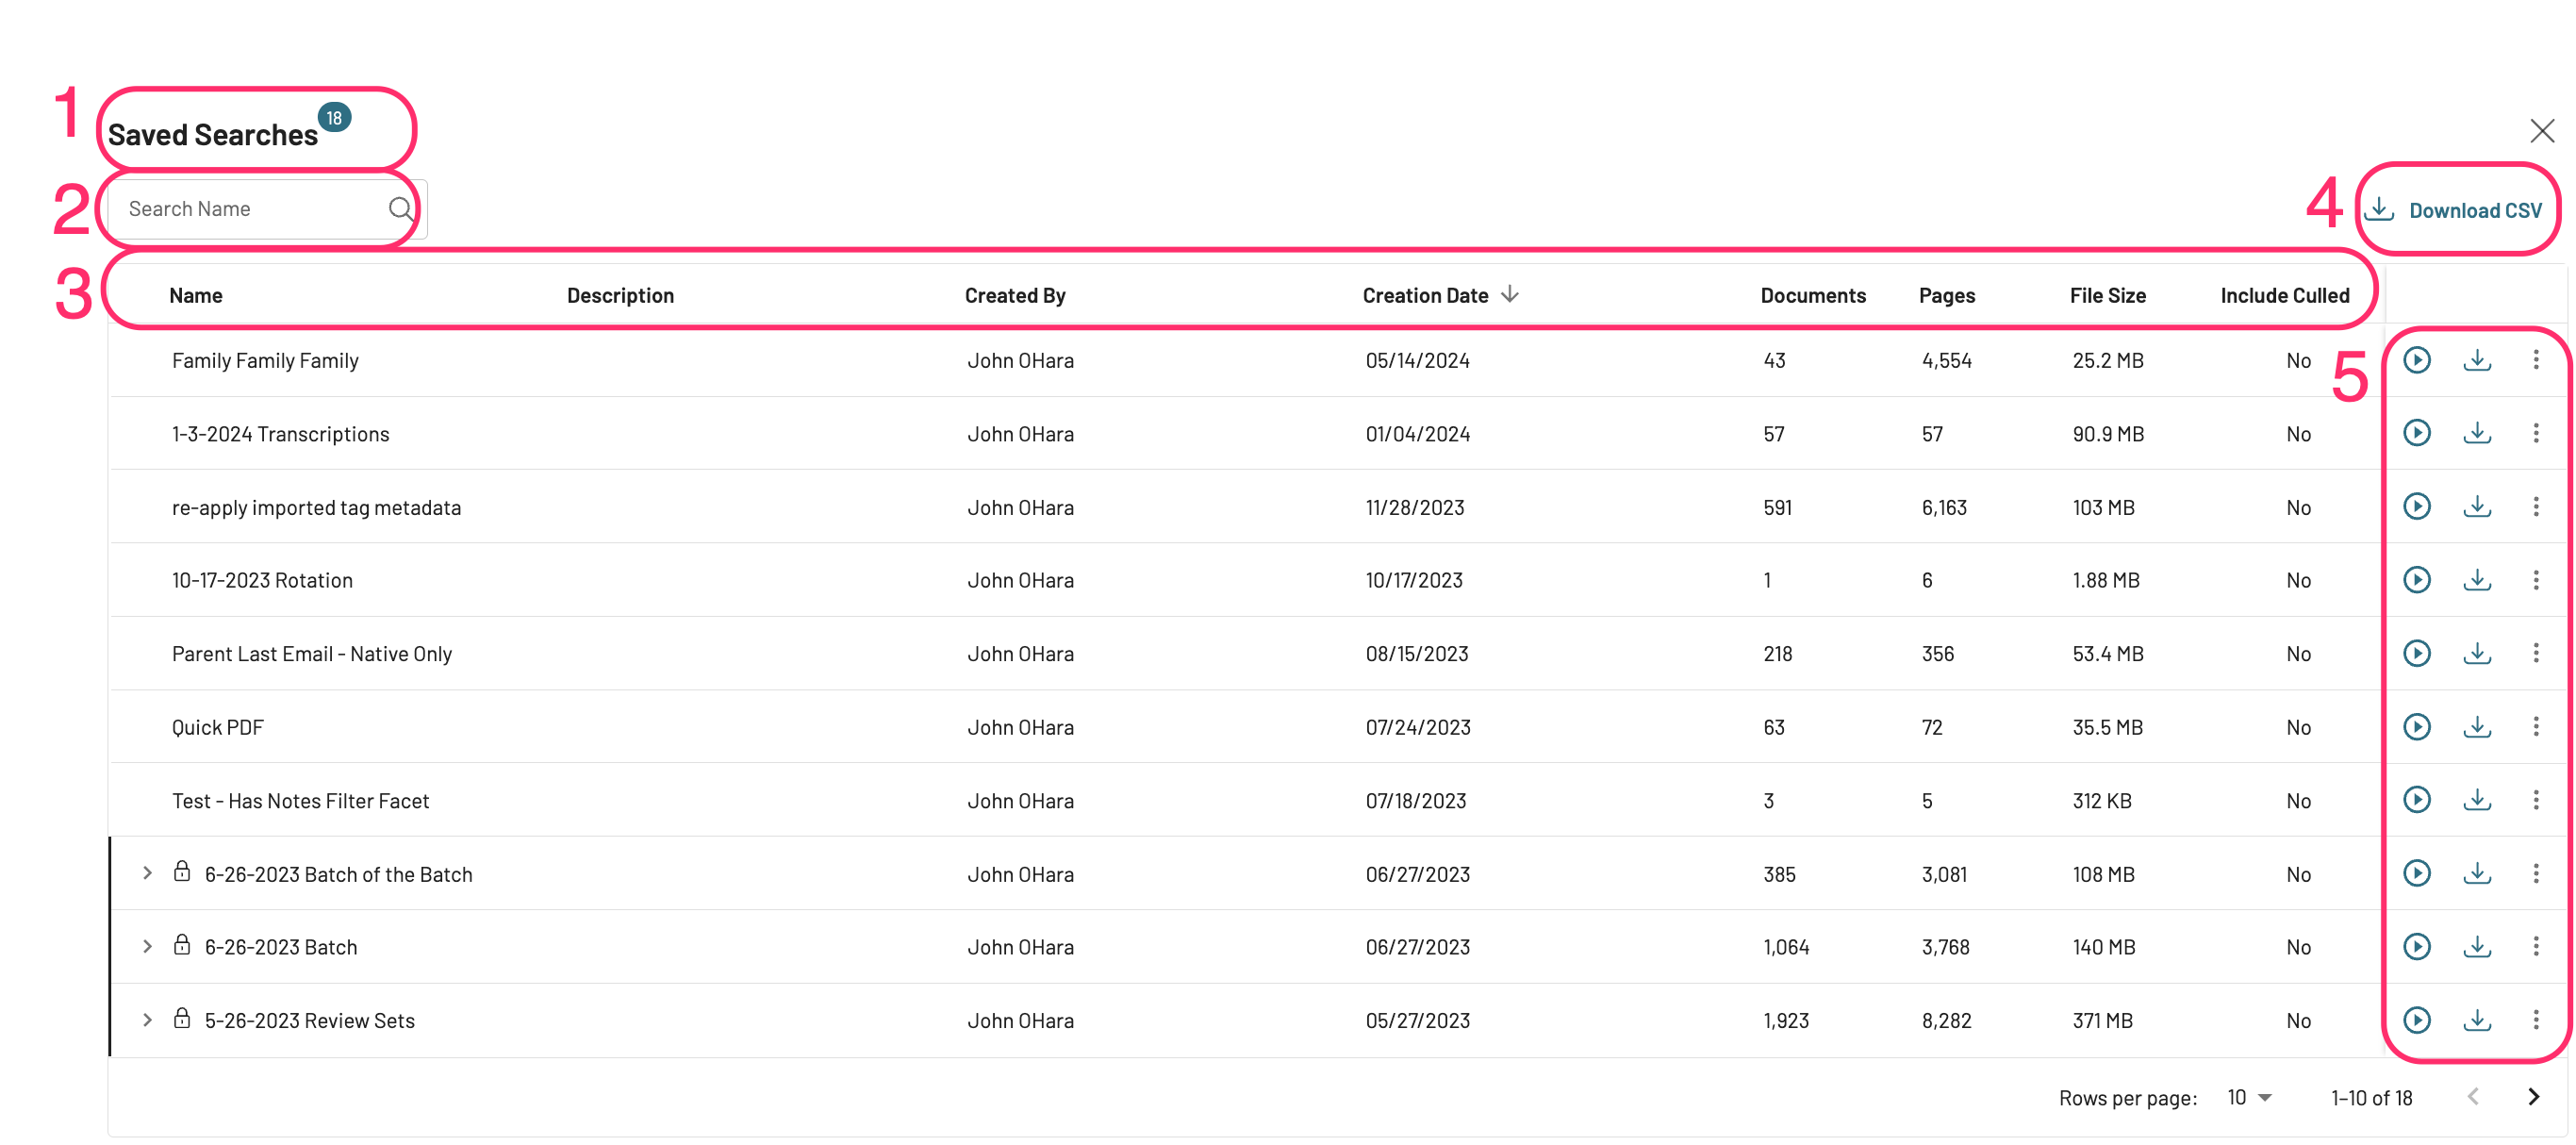
Task: Select the 10-17-2023 Rotation name
Action: click(262, 581)
